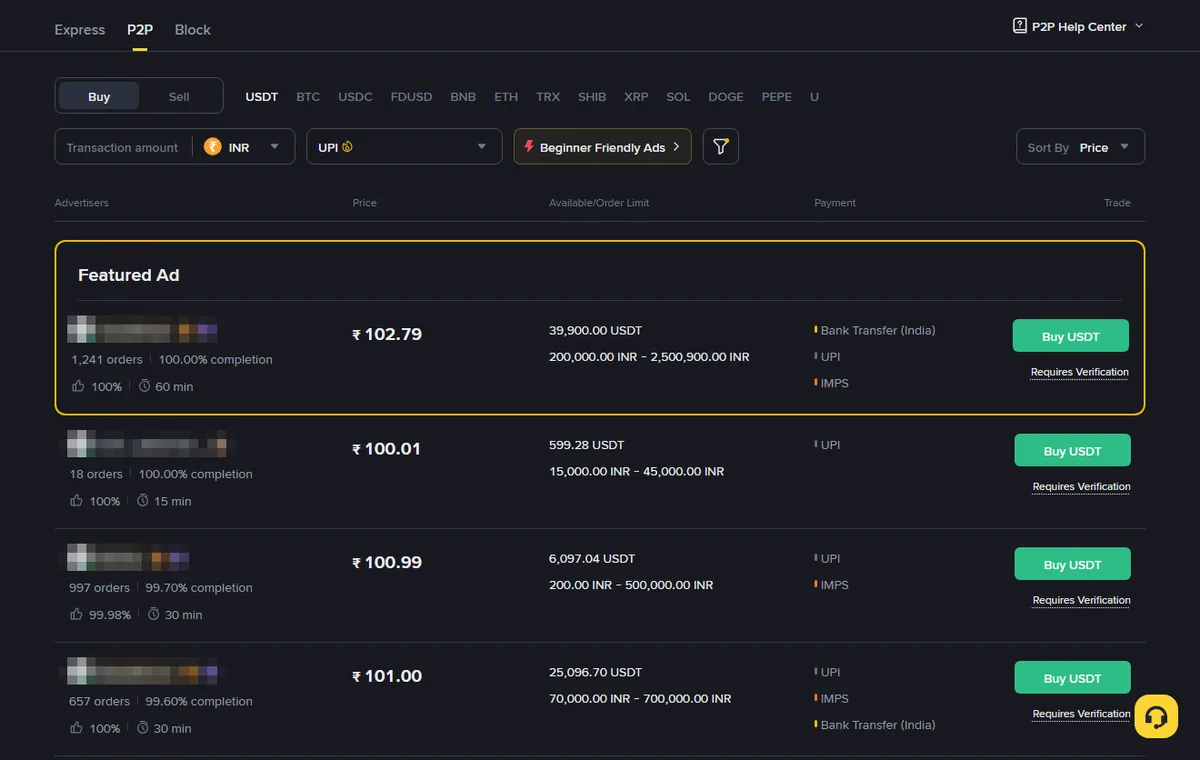Click thumbs-up icon of the 1,241 orders advertiser
Screen dimensions: 1200x760
coord(78,386)
